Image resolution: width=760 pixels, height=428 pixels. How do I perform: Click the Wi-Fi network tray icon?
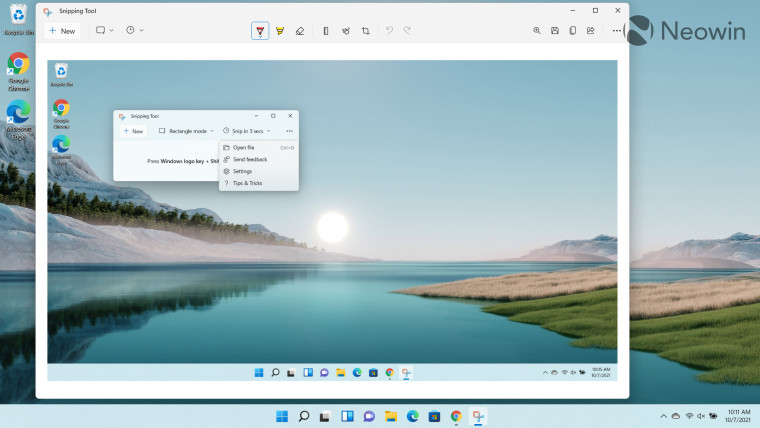click(689, 416)
